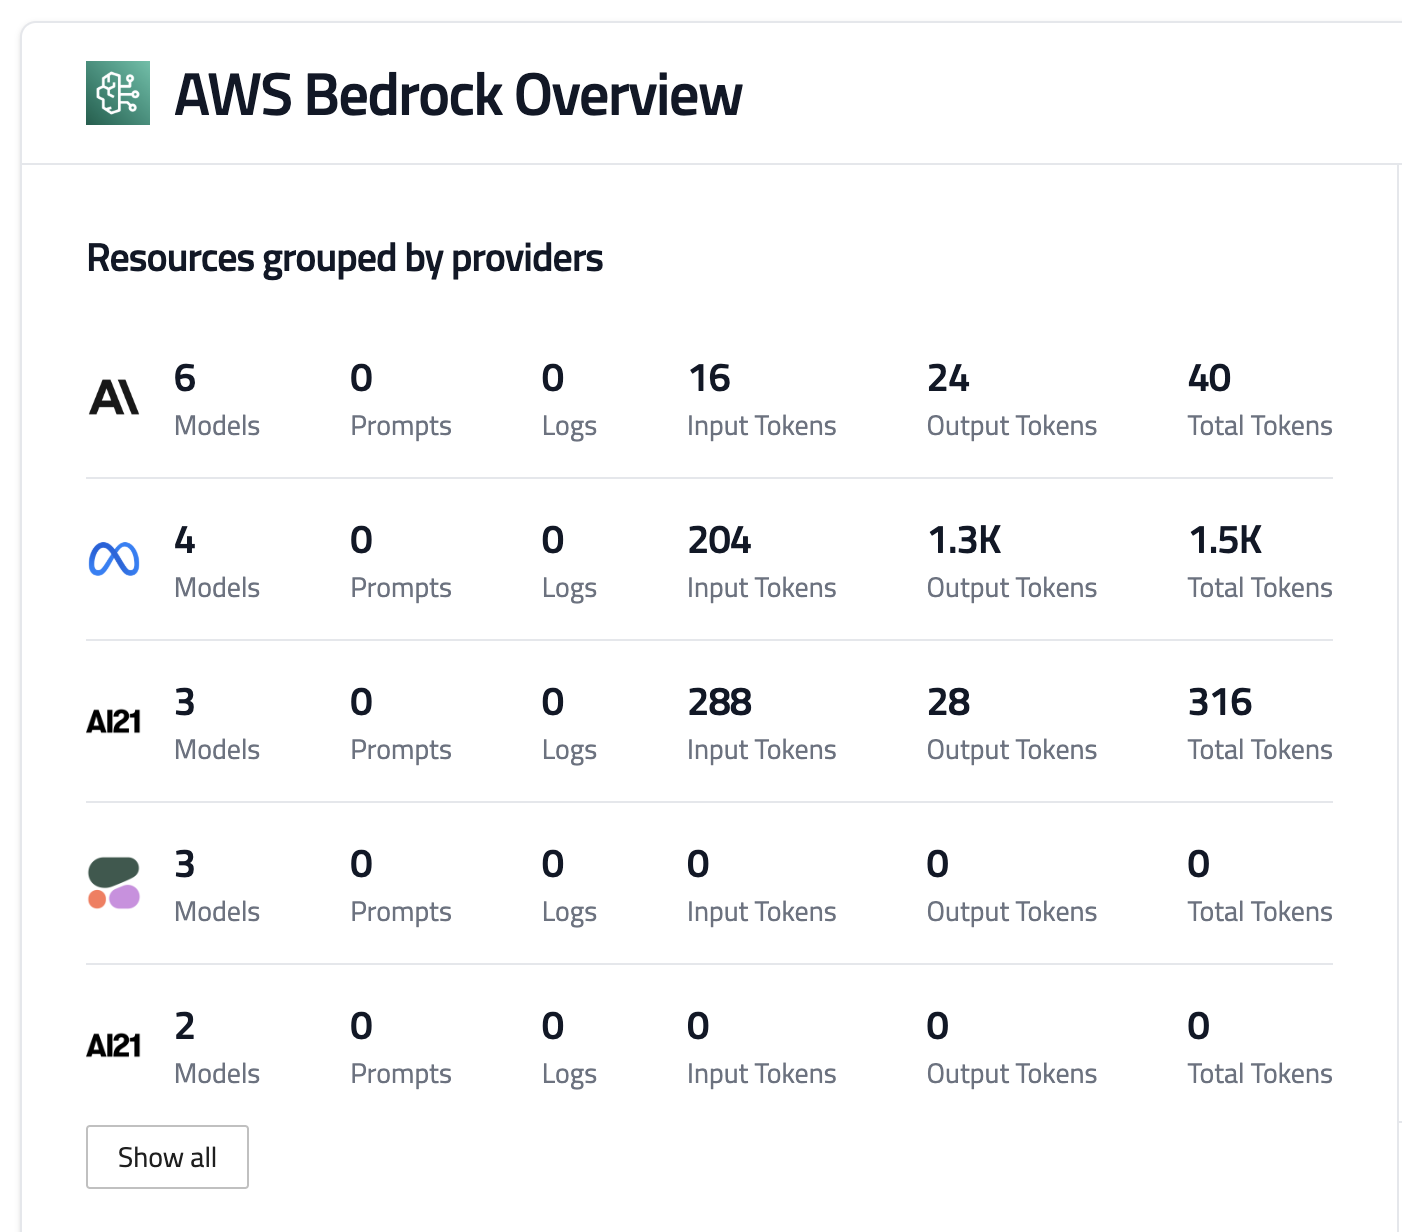
Task: Click the AWS Bedrock Overview title
Action: pos(458,95)
